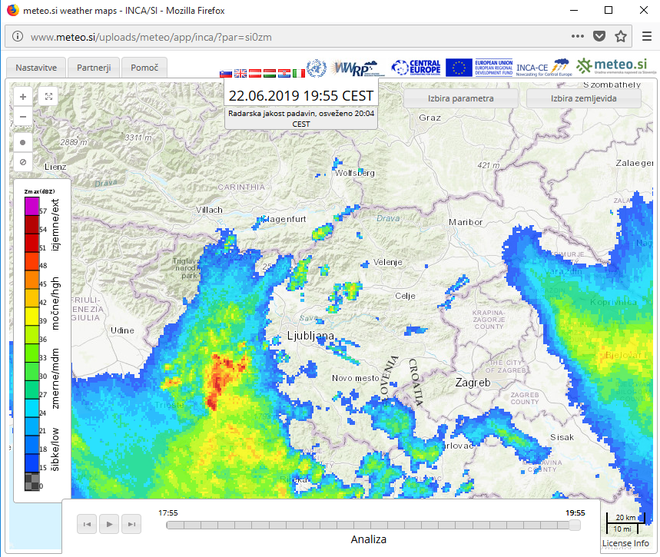Screen dimensions: 660x557
Task: Click the filled dot marker tool
Action: [x=23, y=143]
